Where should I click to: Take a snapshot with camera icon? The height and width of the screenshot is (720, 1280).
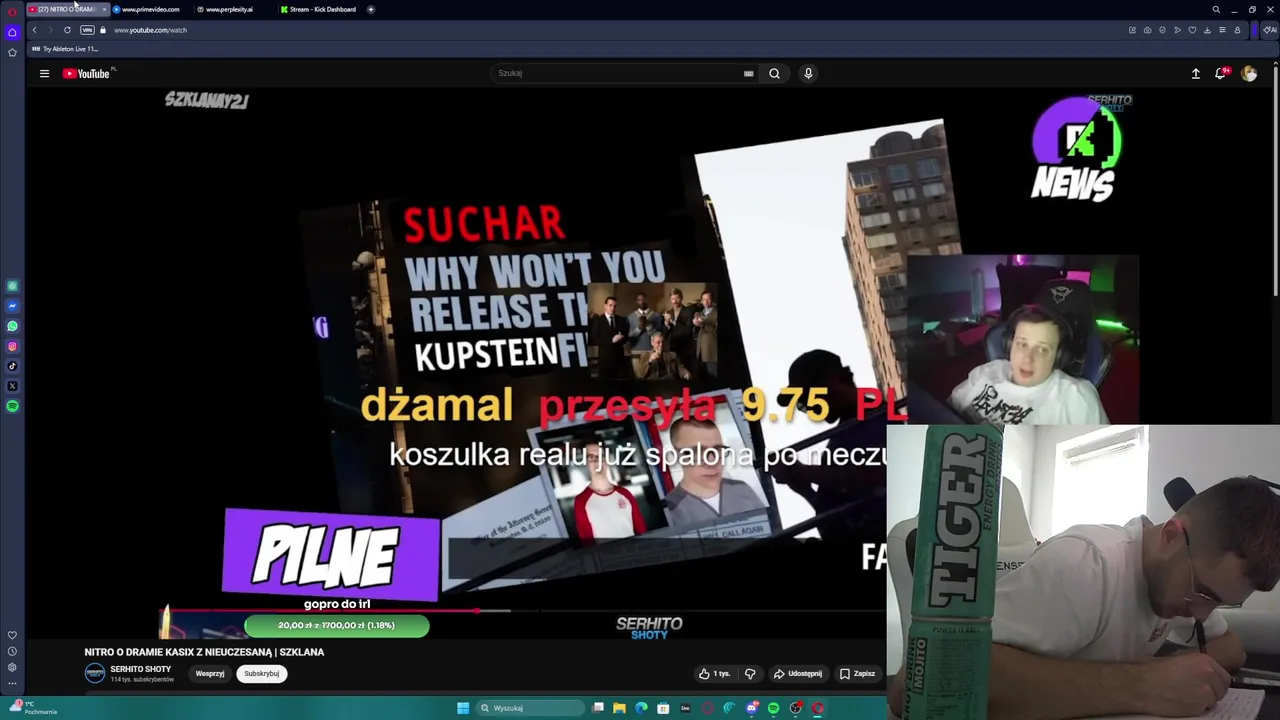click(x=1147, y=30)
